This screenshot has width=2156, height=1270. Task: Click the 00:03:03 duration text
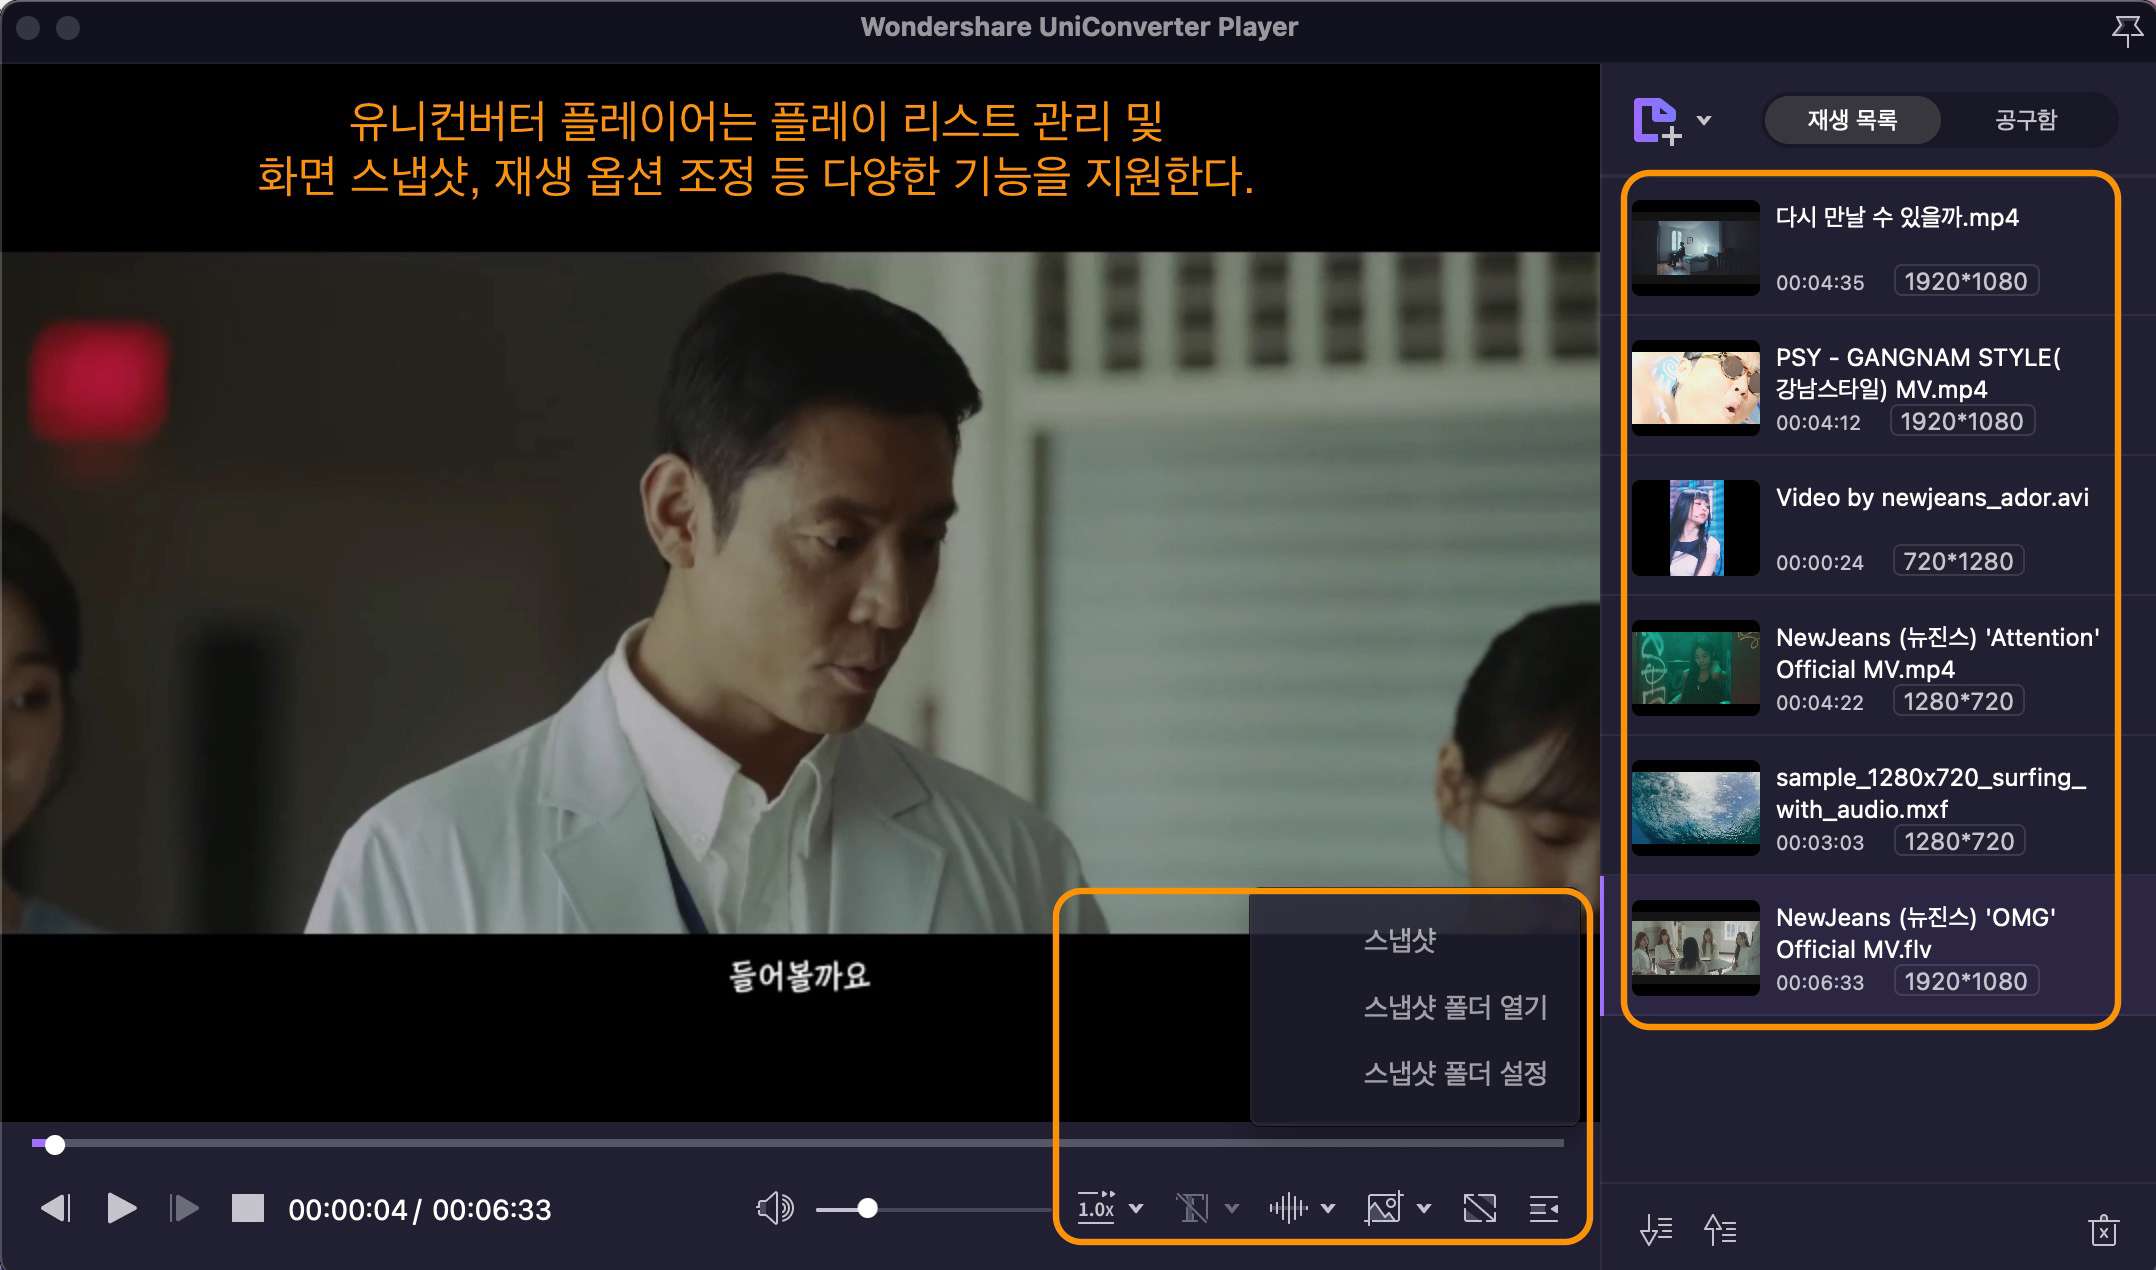click(x=1820, y=843)
